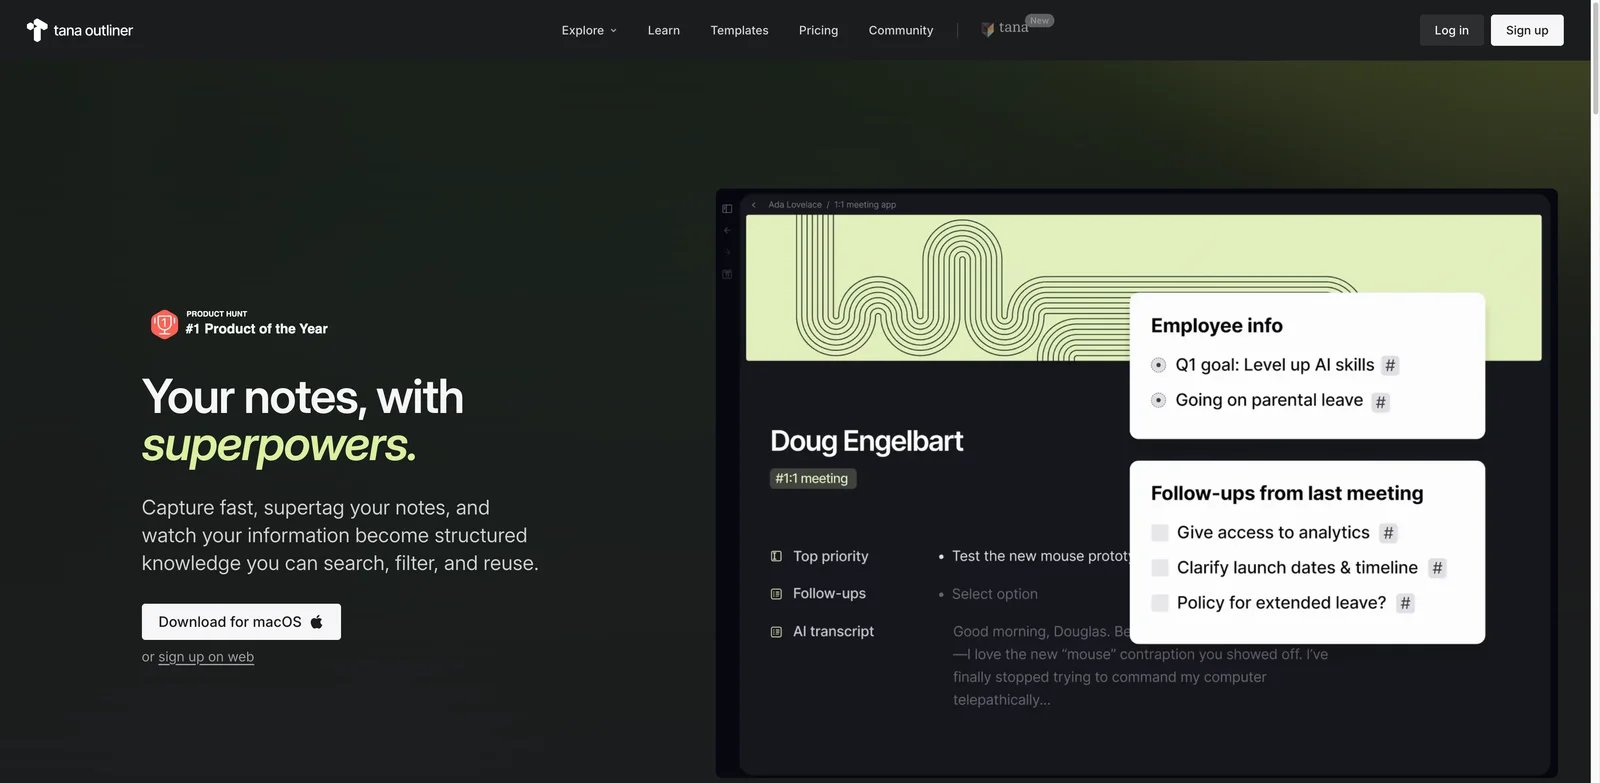Viewport: 1600px width, 783px height.
Task: Click the Product Hunt badge icon
Action: (x=164, y=324)
